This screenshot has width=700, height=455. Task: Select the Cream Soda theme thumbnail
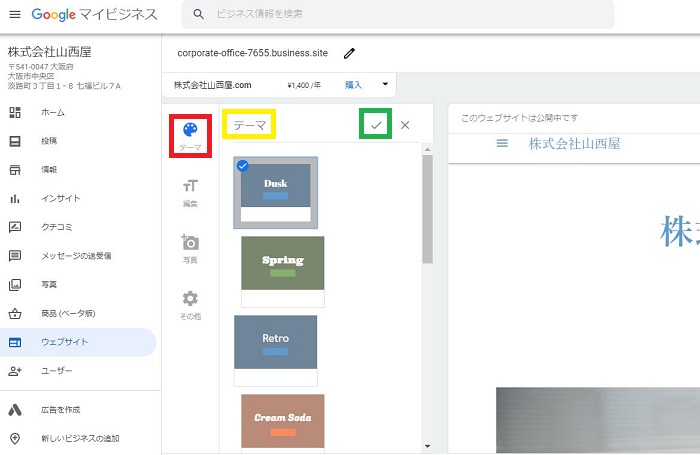point(283,423)
